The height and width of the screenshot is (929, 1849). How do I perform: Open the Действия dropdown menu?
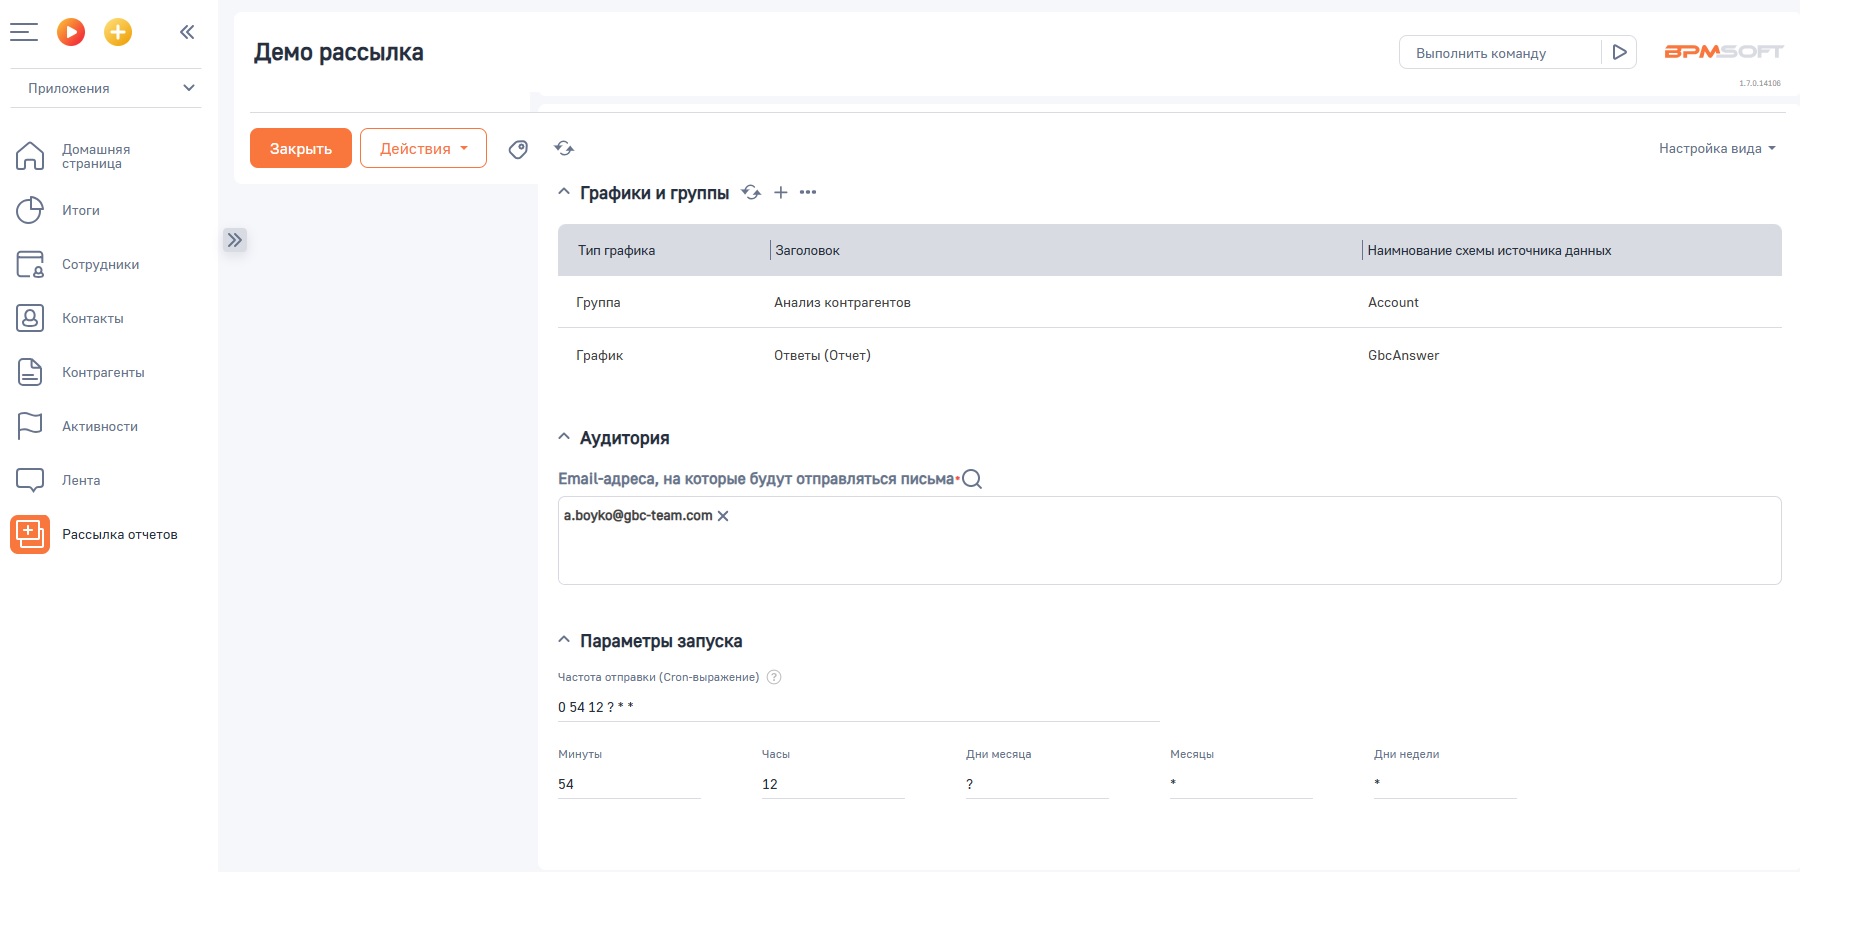(x=423, y=148)
